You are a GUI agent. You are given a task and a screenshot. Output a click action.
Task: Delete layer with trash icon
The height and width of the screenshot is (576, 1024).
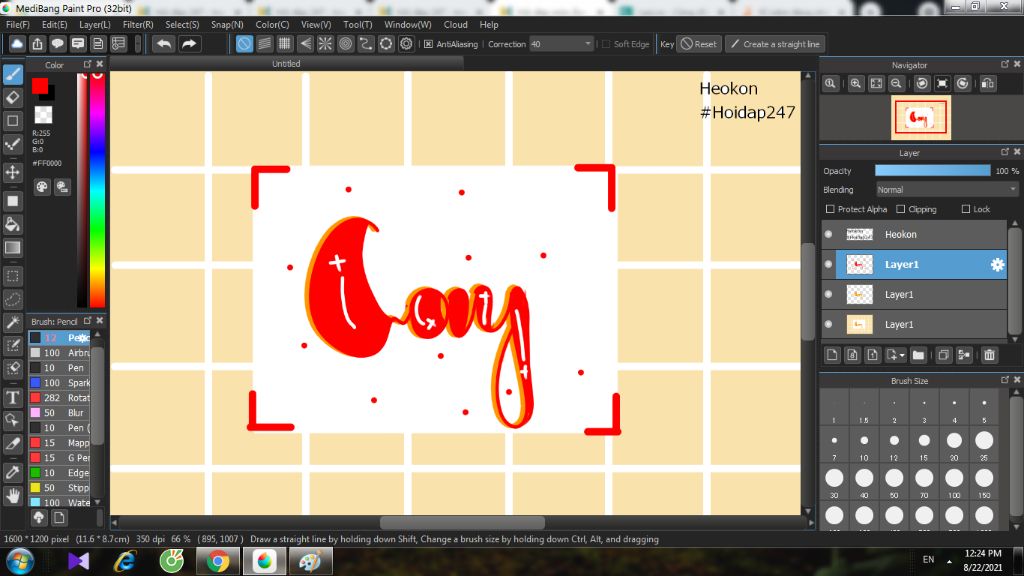pos(989,355)
